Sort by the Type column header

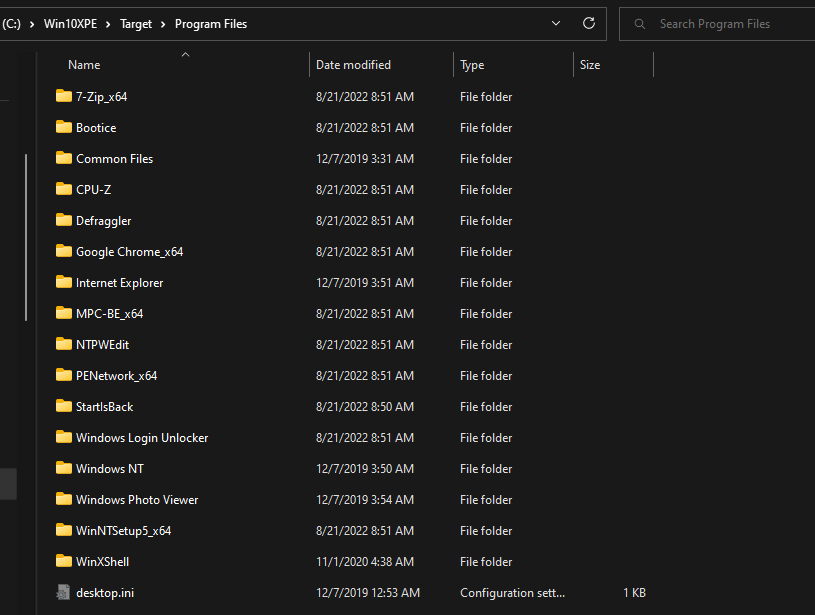[472, 65]
